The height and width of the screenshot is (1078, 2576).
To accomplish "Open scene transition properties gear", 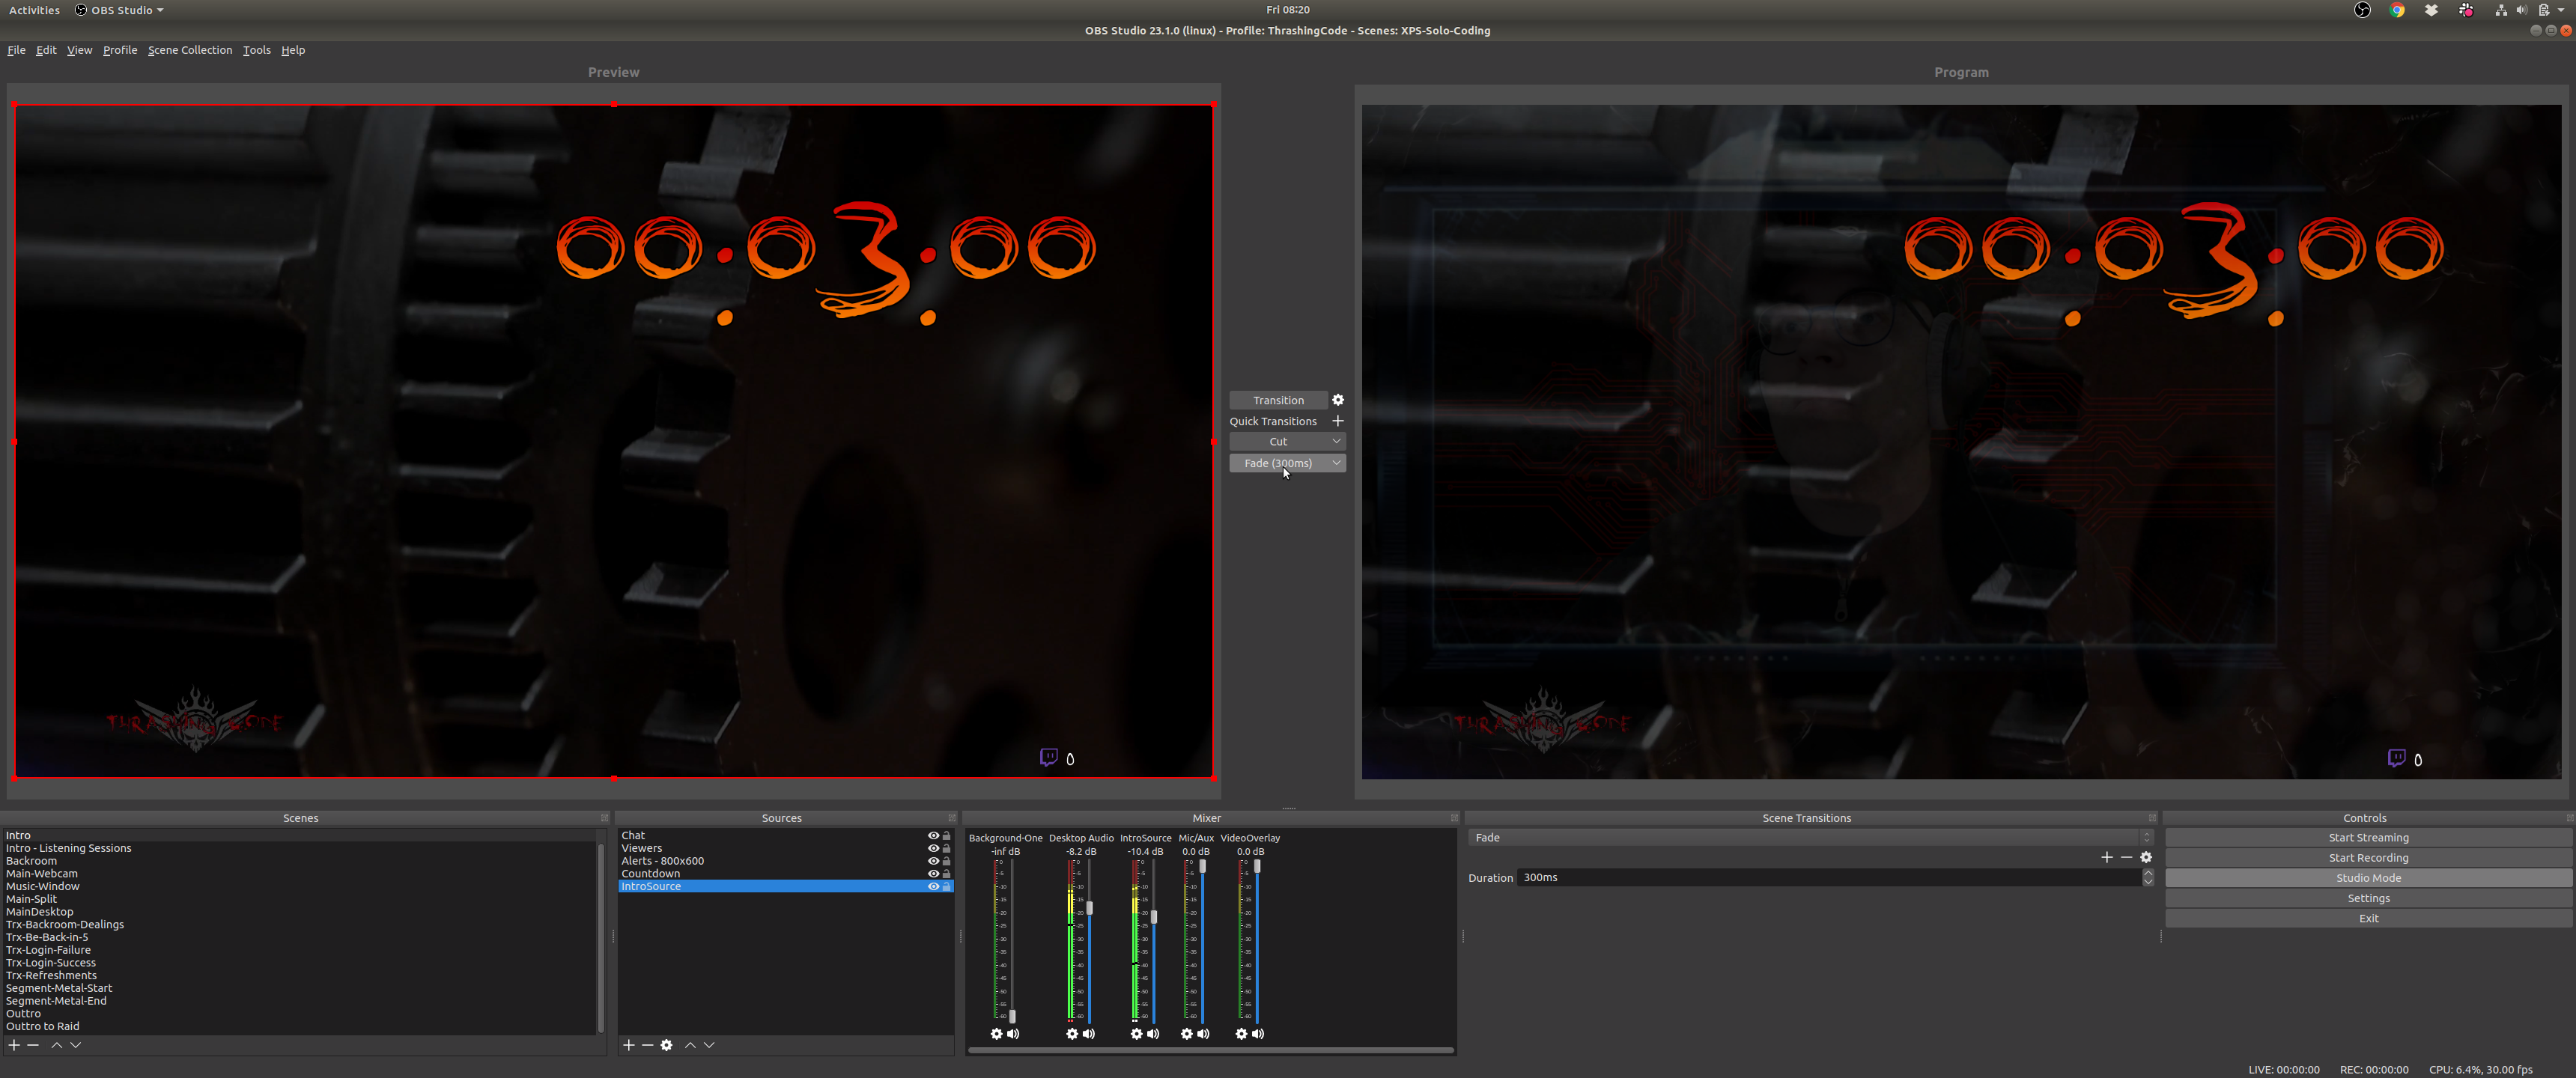I will coord(2146,857).
